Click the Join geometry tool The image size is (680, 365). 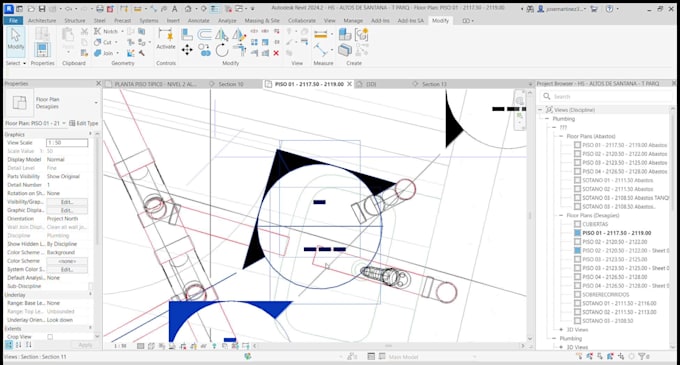(x=103, y=53)
